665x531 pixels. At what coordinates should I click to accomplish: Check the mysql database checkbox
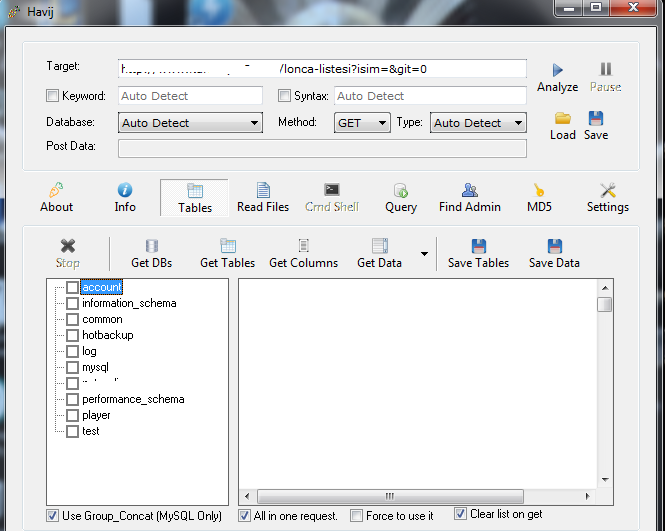pos(73,367)
